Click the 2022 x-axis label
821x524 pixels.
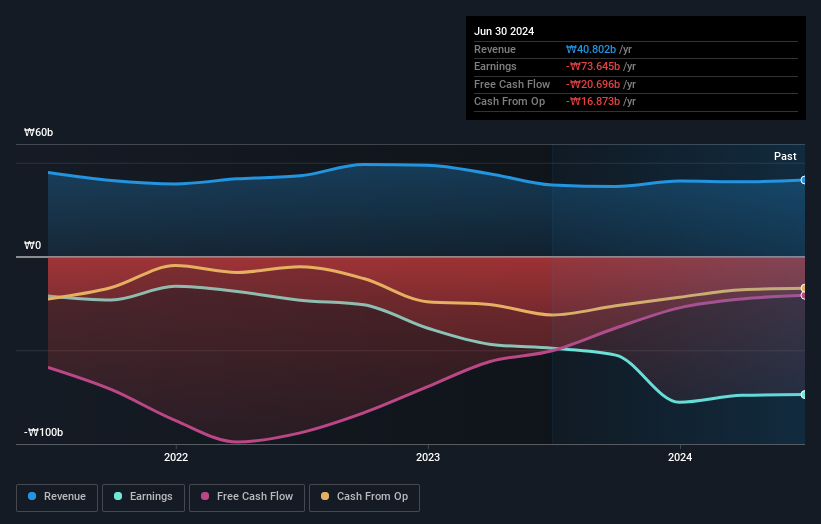point(176,458)
